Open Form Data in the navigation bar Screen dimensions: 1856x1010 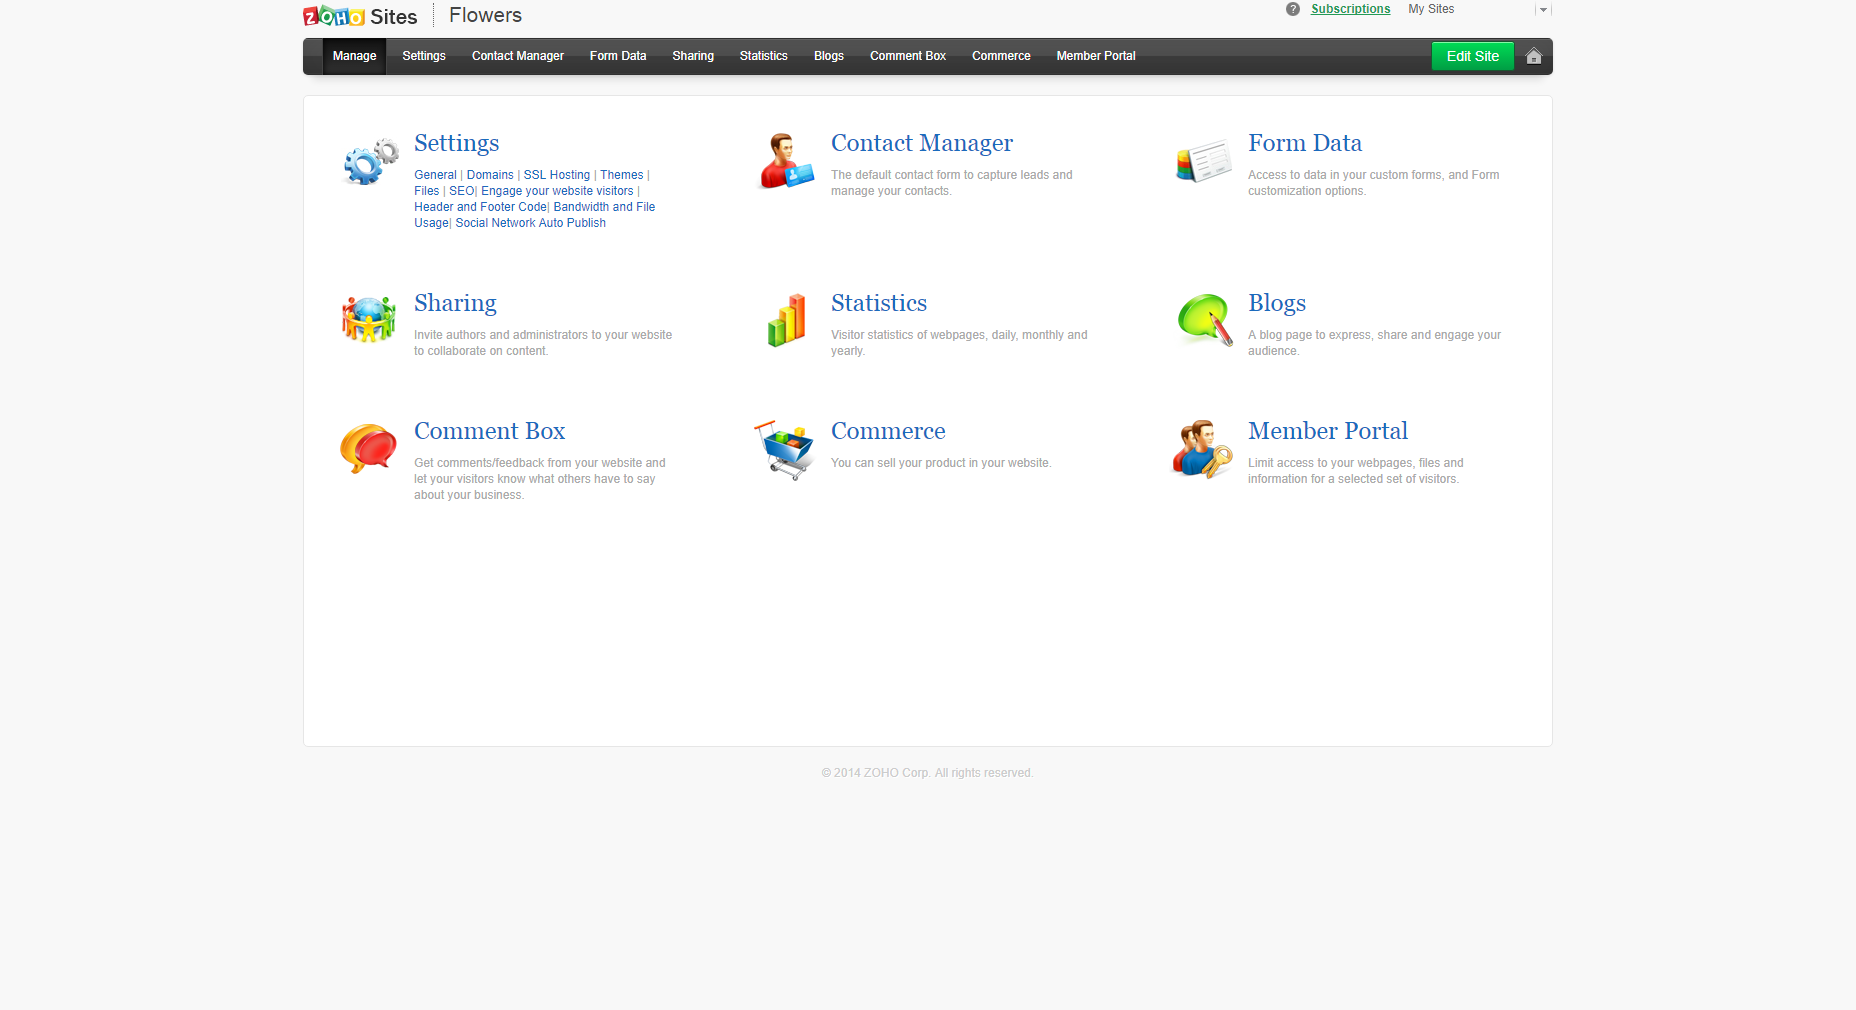tap(618, 56)
